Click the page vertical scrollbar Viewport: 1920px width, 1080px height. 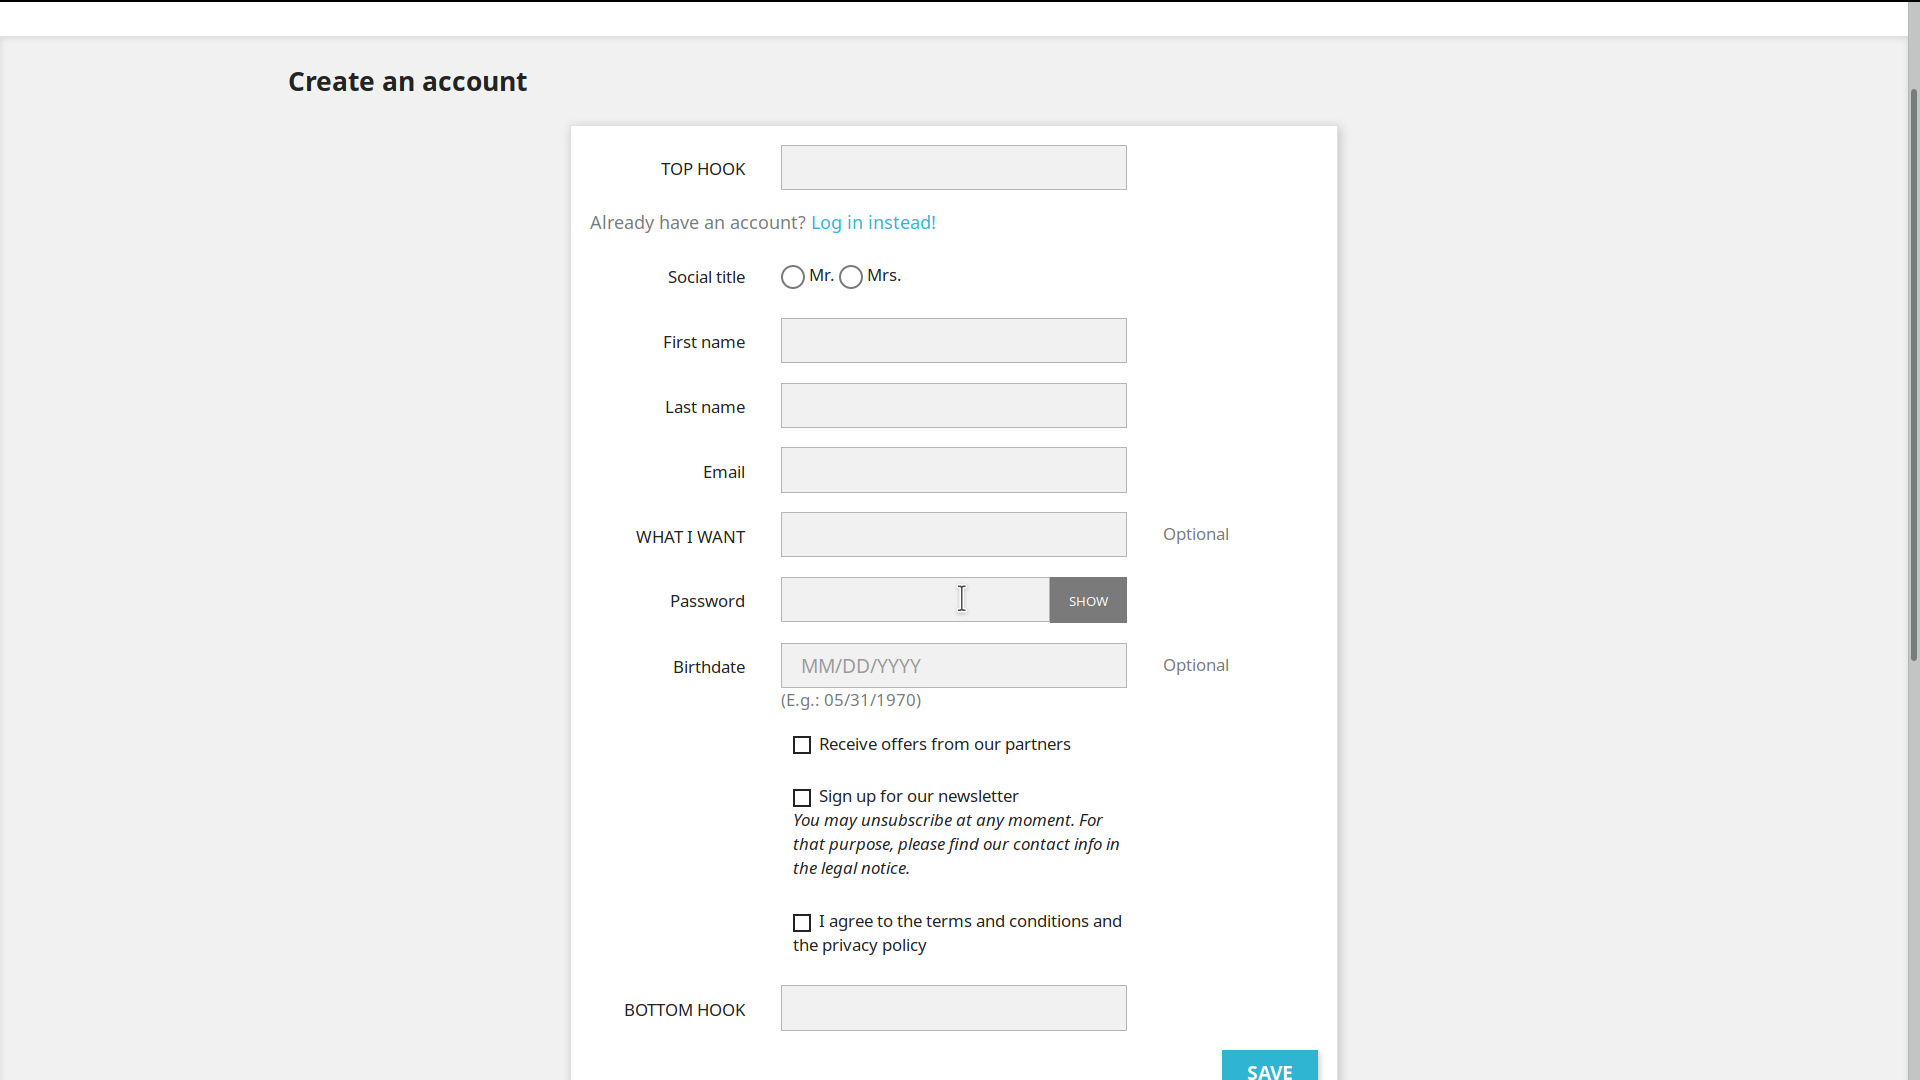pos(1913,375)
